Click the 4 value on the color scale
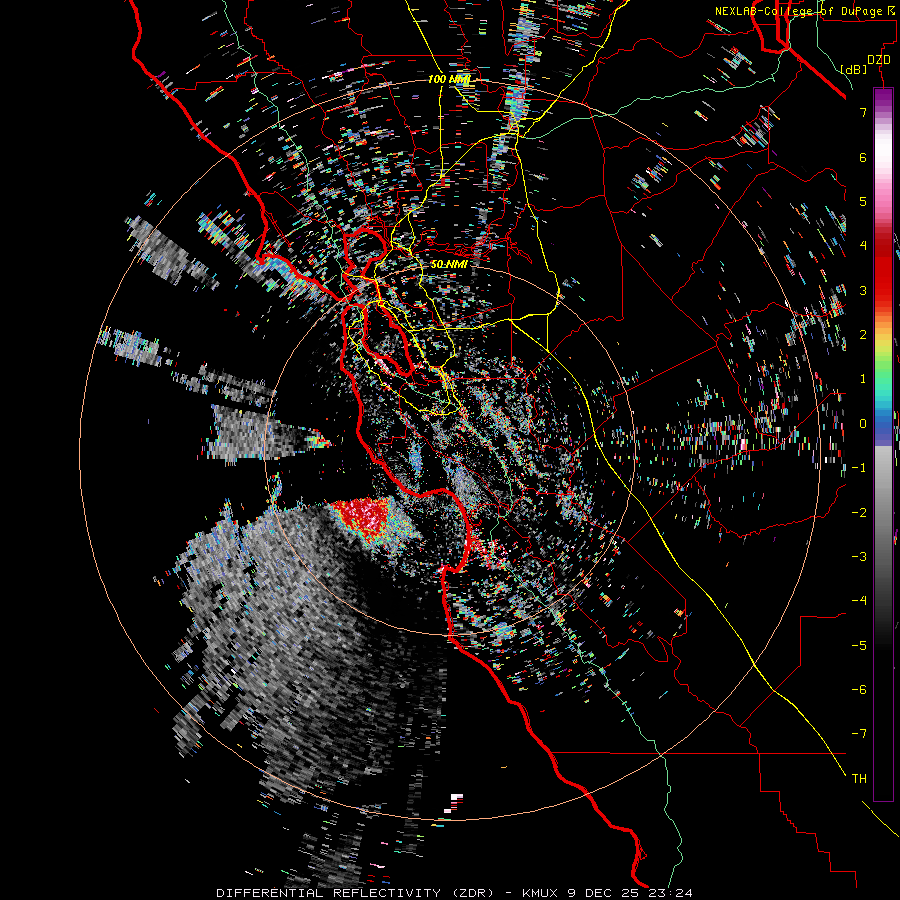Image resolution: width=900 pixels, height=900 pixels. pos(863,246)
